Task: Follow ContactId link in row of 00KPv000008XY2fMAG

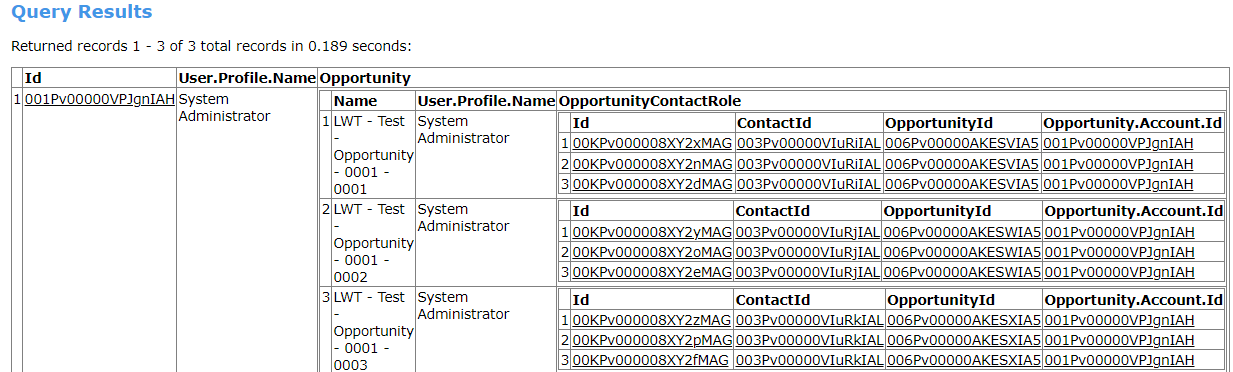Action: click(809, 361)
